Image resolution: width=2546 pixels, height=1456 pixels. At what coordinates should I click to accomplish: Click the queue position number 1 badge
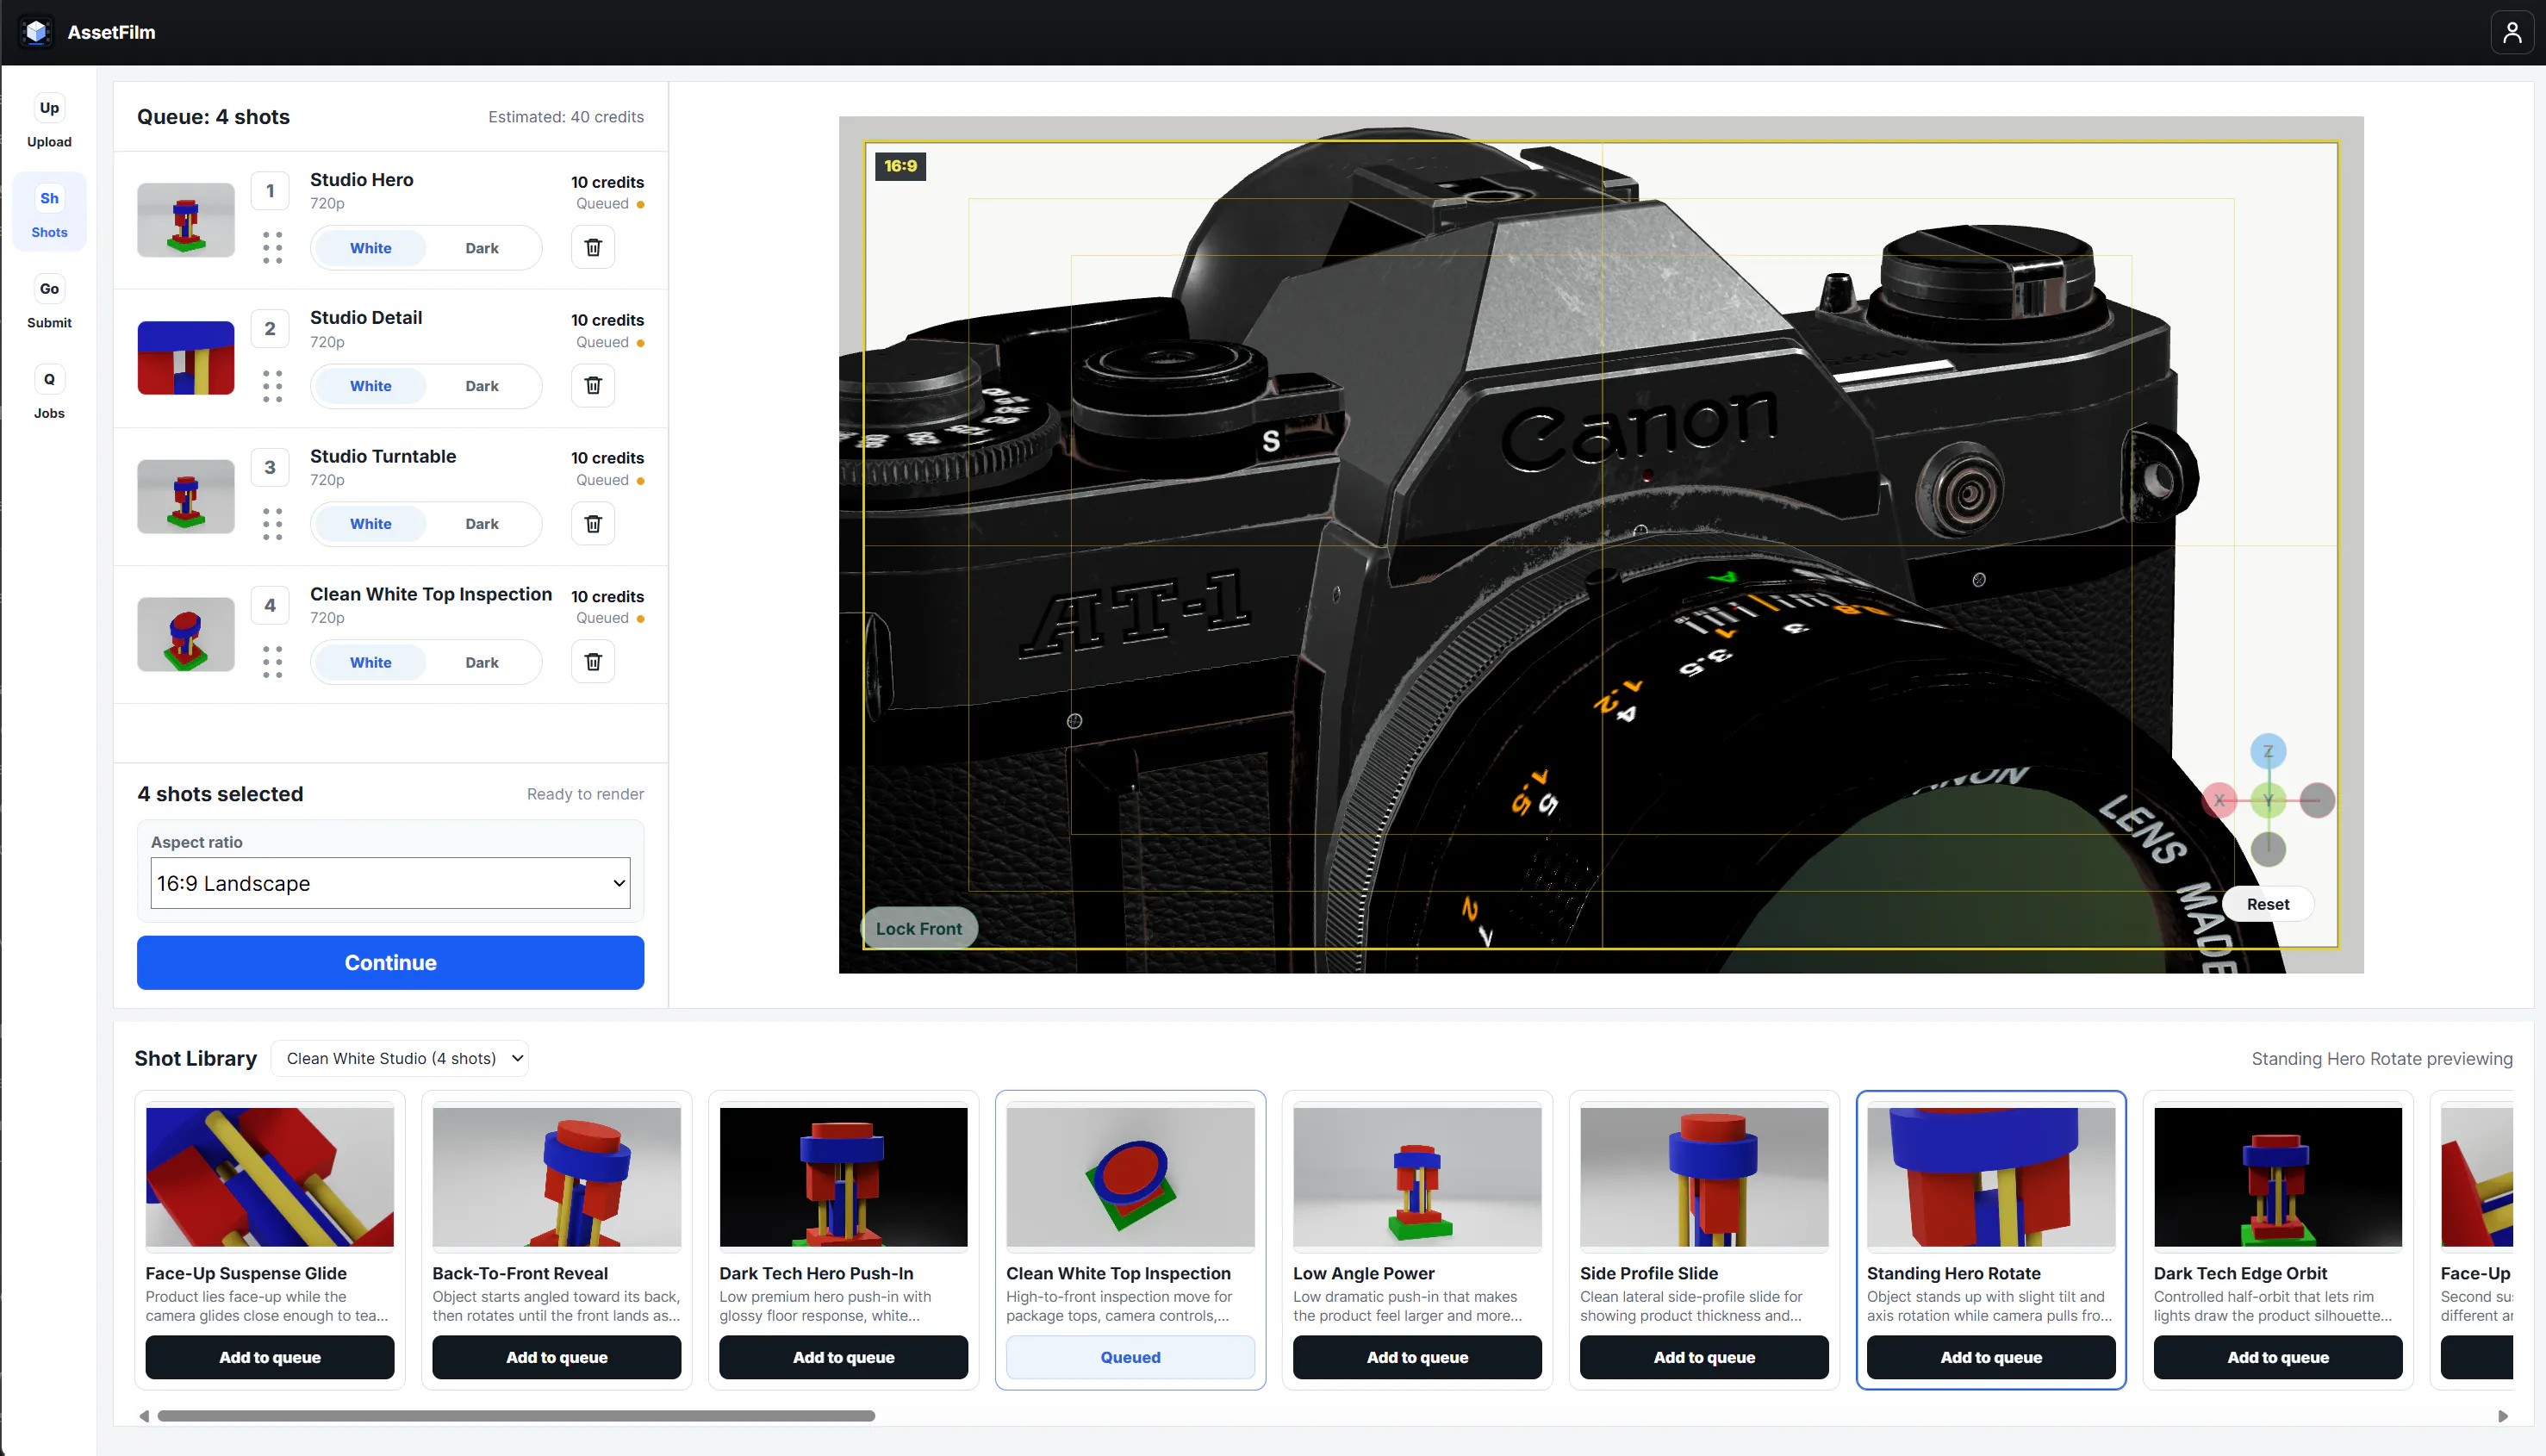click(x=269, y=191)
